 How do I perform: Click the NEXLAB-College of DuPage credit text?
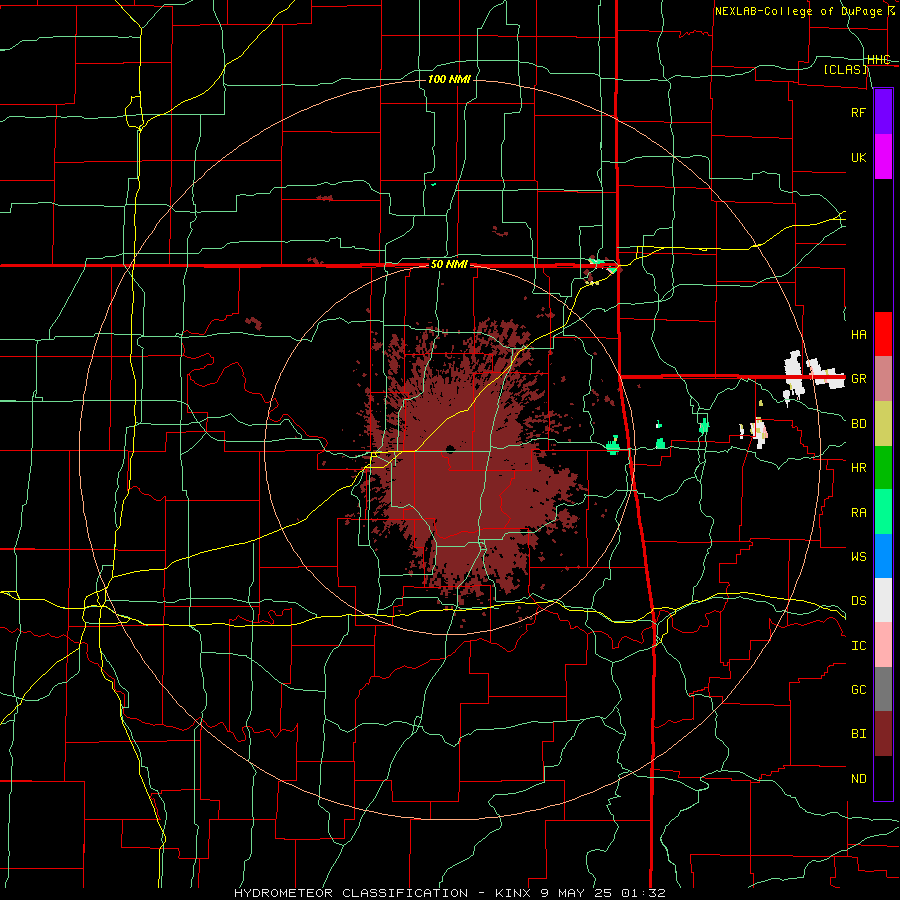pyautogui.click(x=798, y=11)
